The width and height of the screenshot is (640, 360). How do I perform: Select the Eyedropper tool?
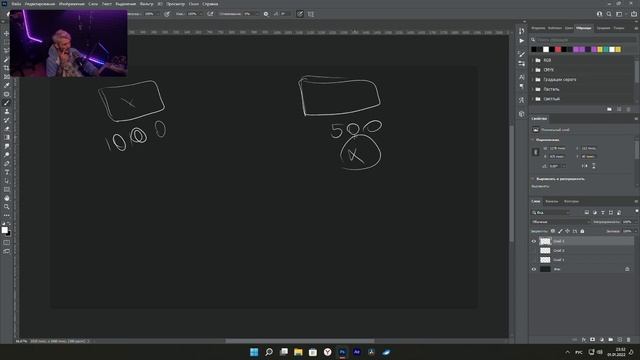(7, 85)
